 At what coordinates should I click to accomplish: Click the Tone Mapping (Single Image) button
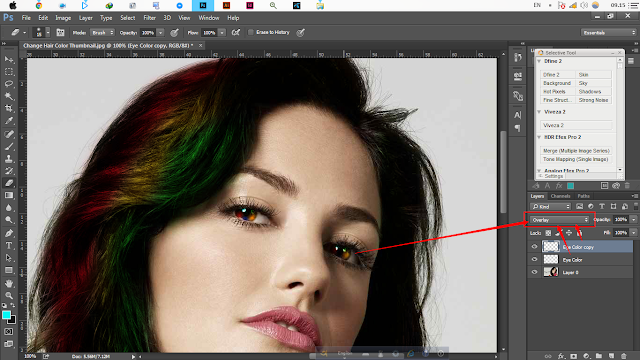576,159
